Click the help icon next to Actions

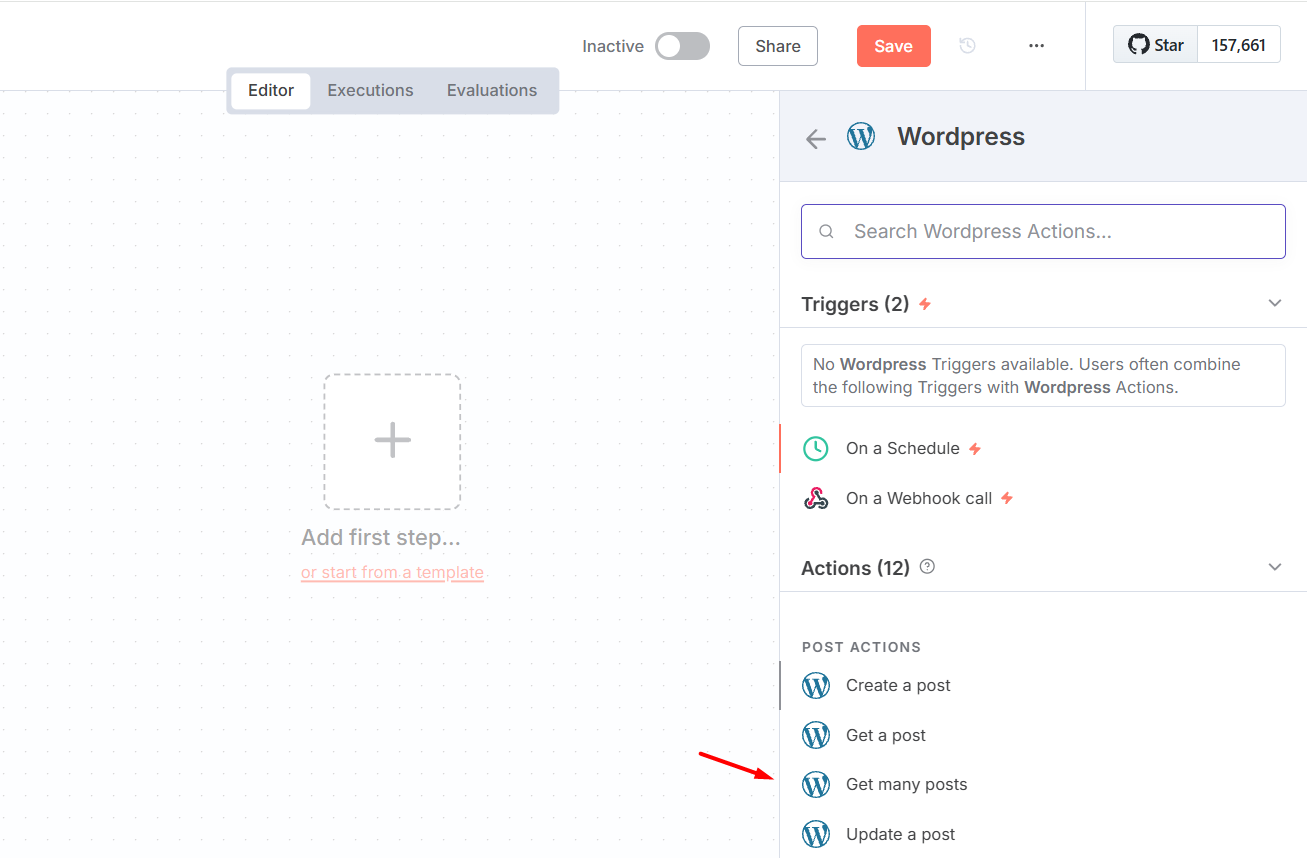926,566
